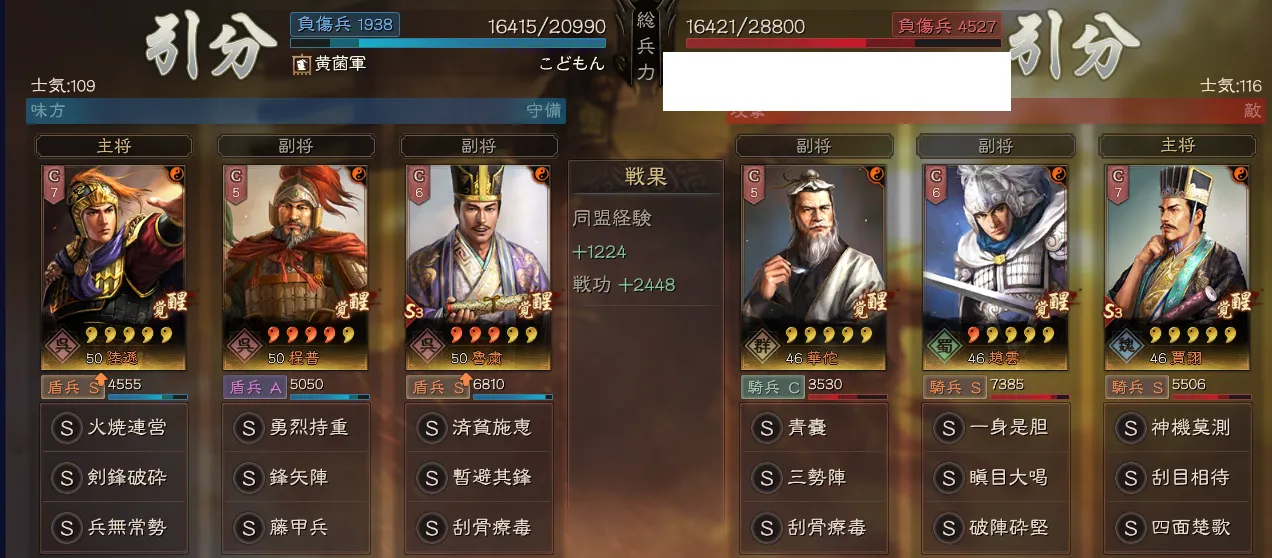This screenshot has height=558, width=1272.
Task: Click the C7 level banner on 賈詡's card
Action: click(x=1117, y=183)
